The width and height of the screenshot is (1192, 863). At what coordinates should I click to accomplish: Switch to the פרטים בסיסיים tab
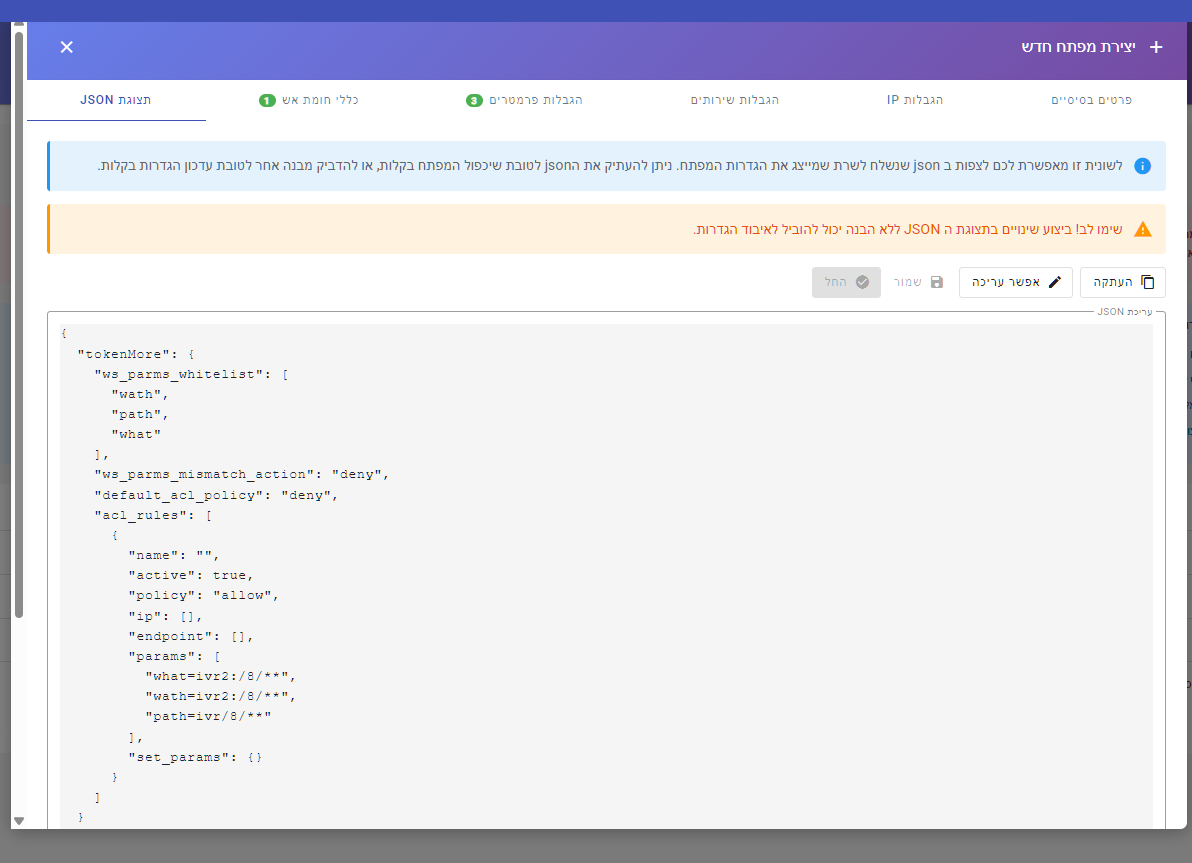tap(1091, 100)
